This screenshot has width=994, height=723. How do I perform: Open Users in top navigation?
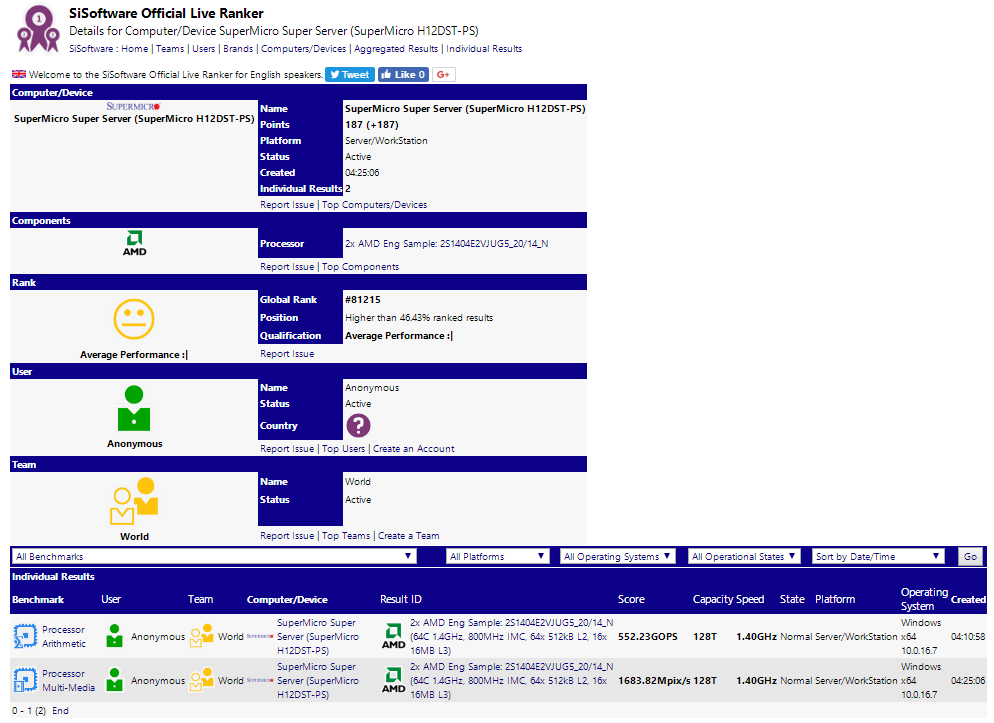coord(203,49)
